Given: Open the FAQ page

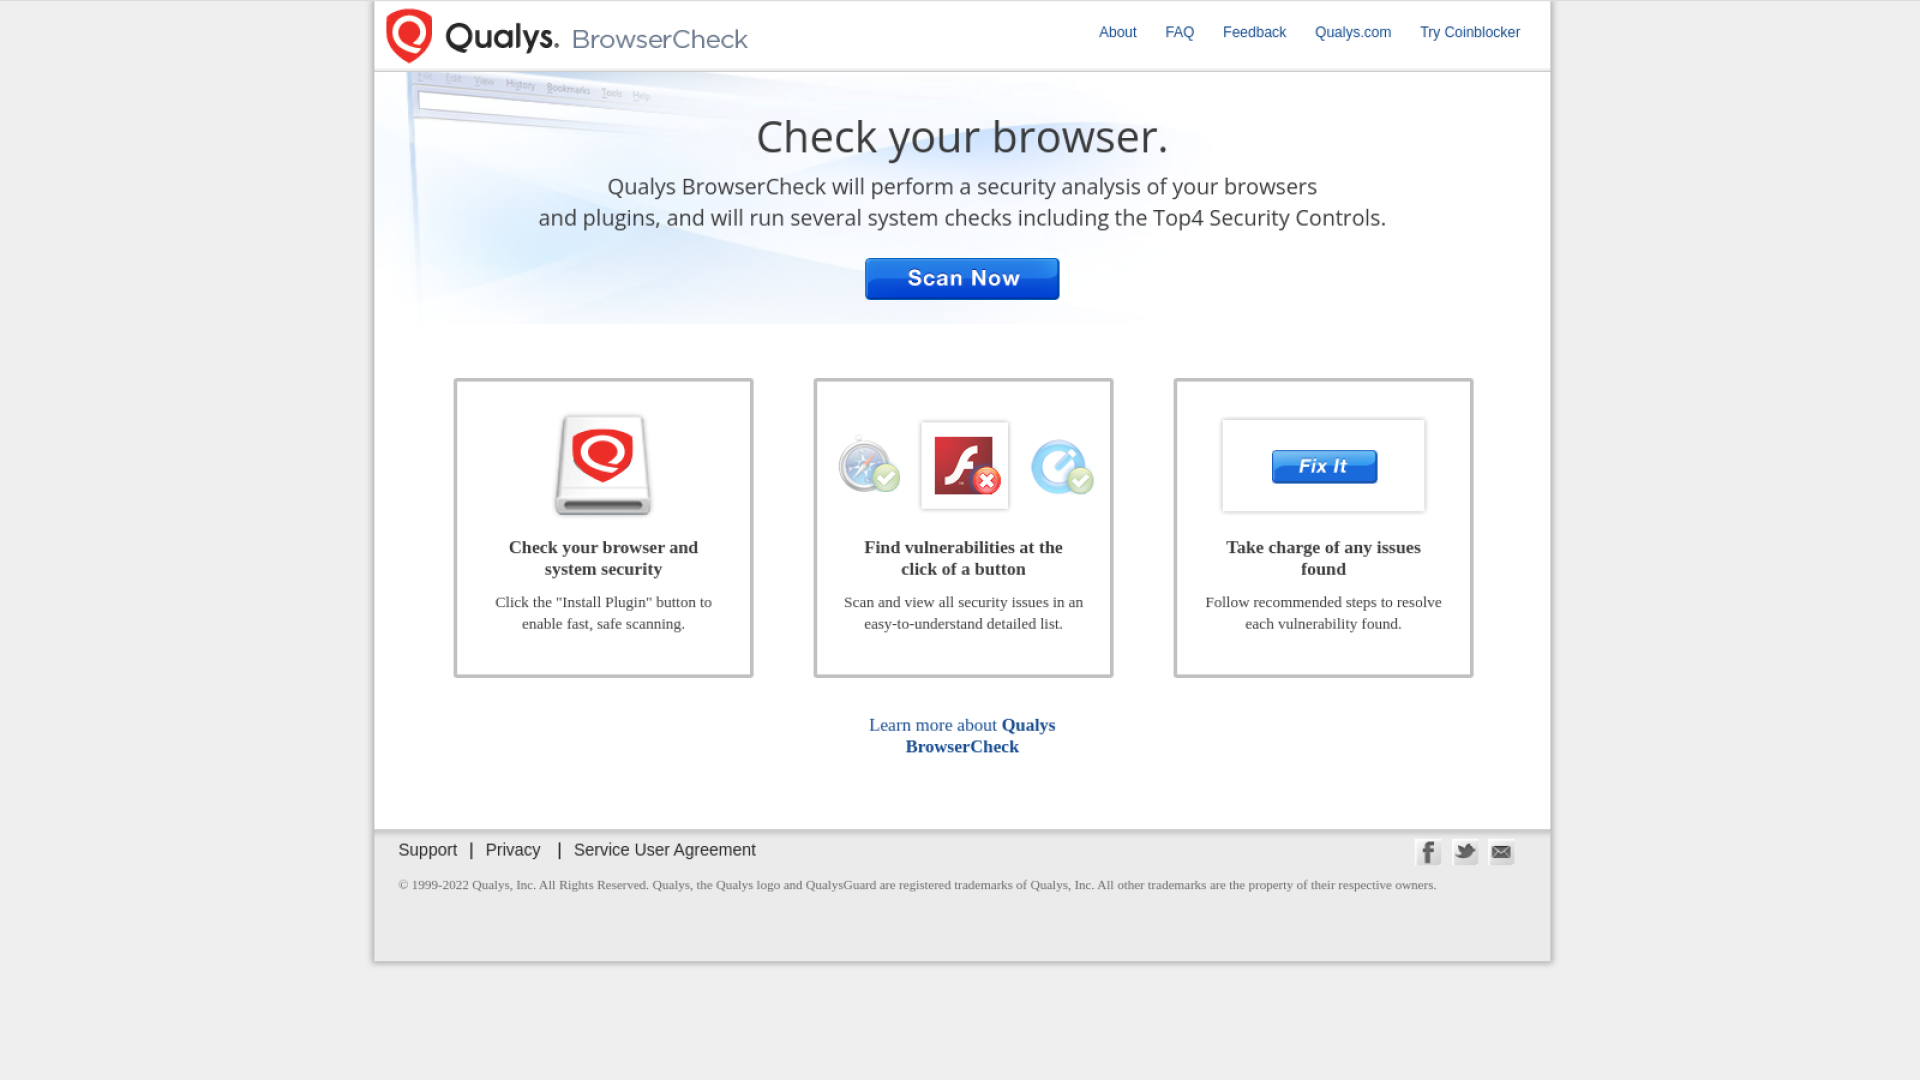Looking at the screenshot, I should [x=1179, y=32].
